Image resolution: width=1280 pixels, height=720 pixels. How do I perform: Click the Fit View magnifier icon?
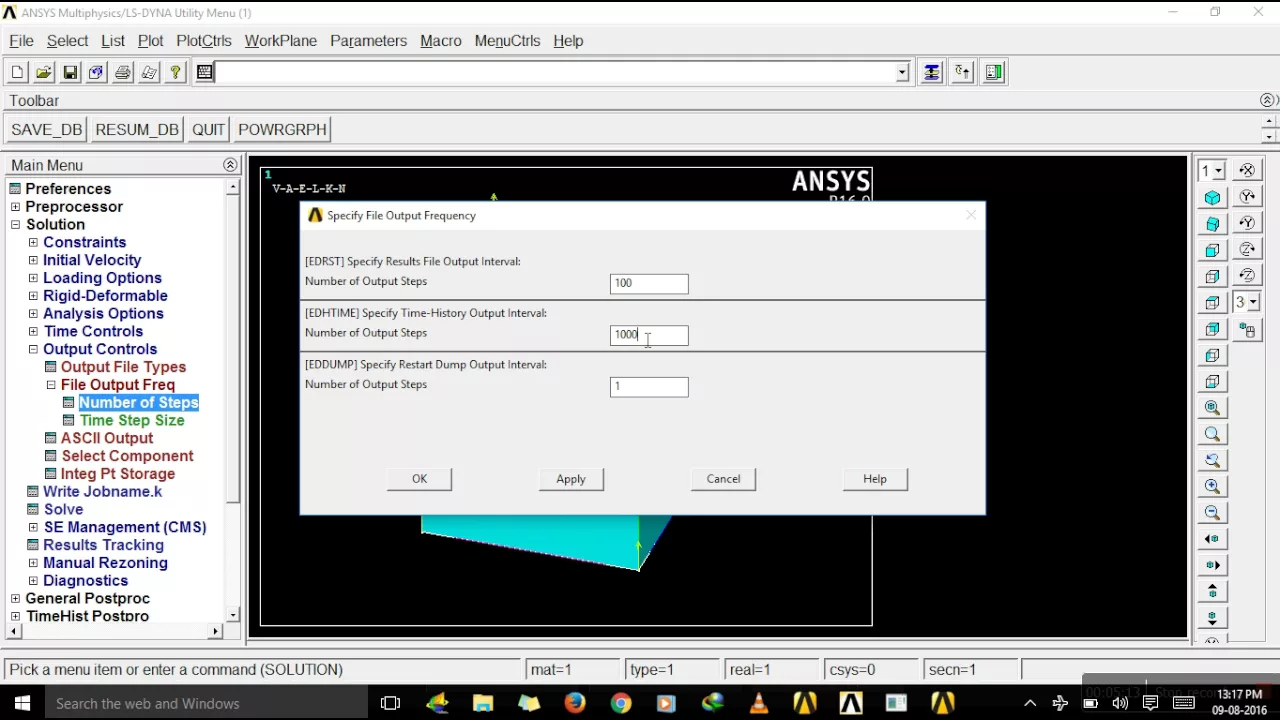tap(1213, 408)
